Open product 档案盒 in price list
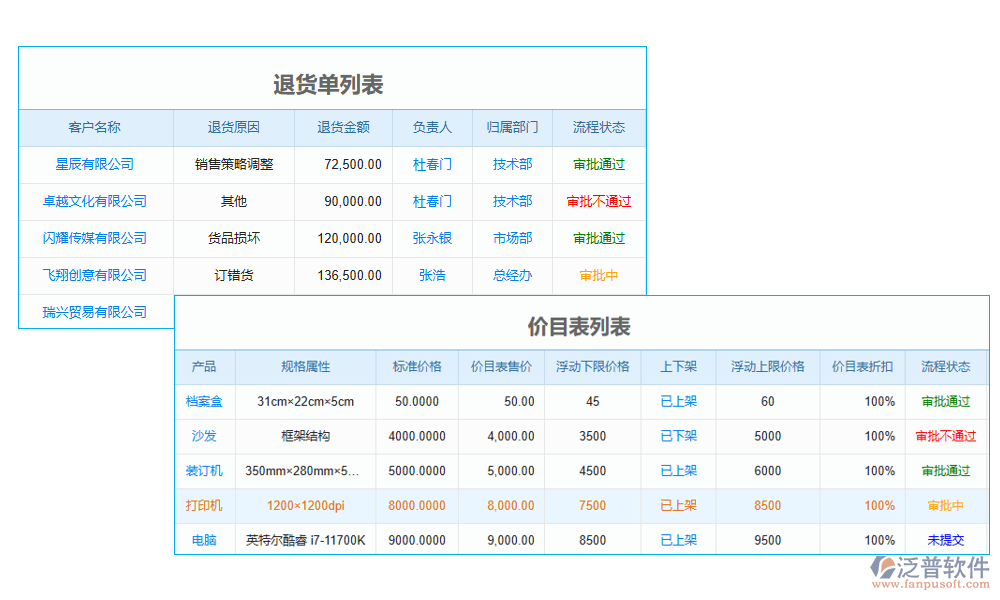The height and width of the screenshot is (600, 1000). [x=204, y=401]
